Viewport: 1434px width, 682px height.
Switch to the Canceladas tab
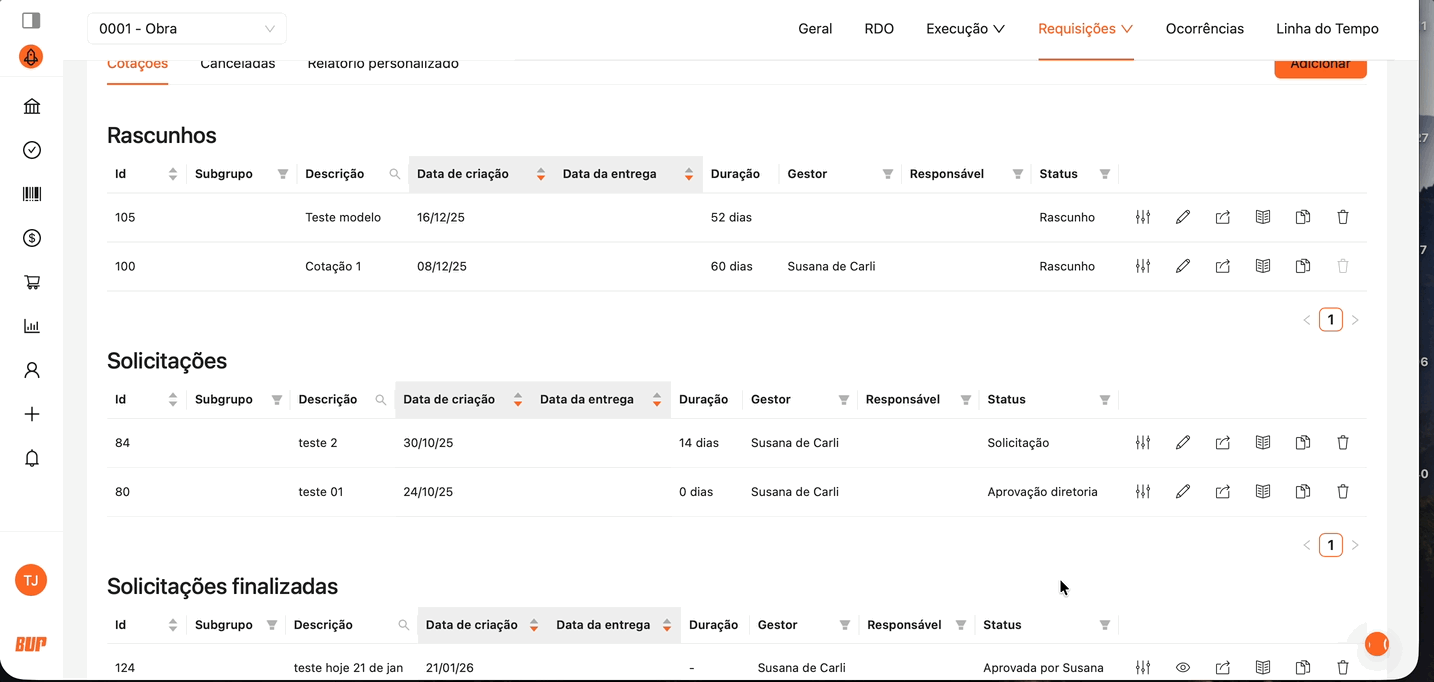click(237, 65)
